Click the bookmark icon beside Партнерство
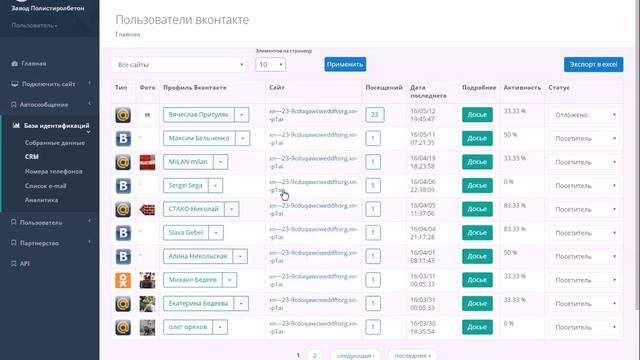Viewport: 640px width, 360px height. 13,243
